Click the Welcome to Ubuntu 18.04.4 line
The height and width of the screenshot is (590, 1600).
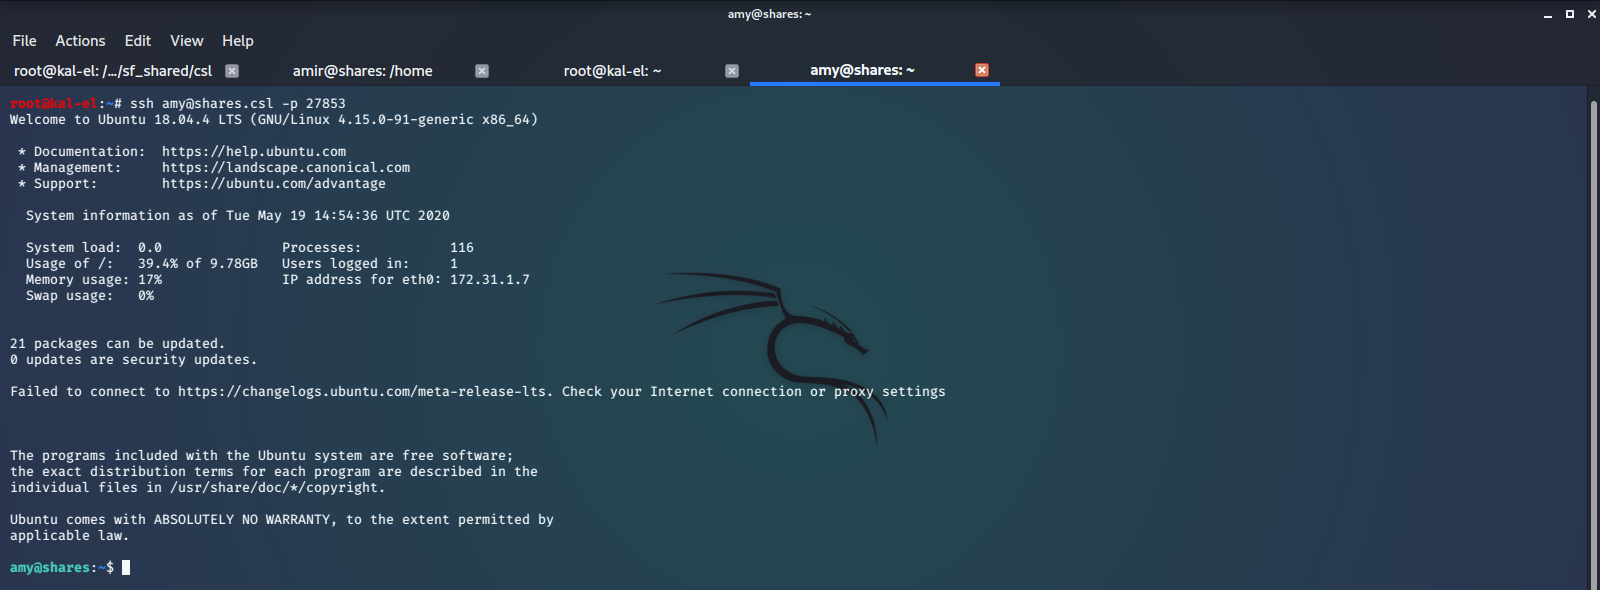tap(274, 120)
